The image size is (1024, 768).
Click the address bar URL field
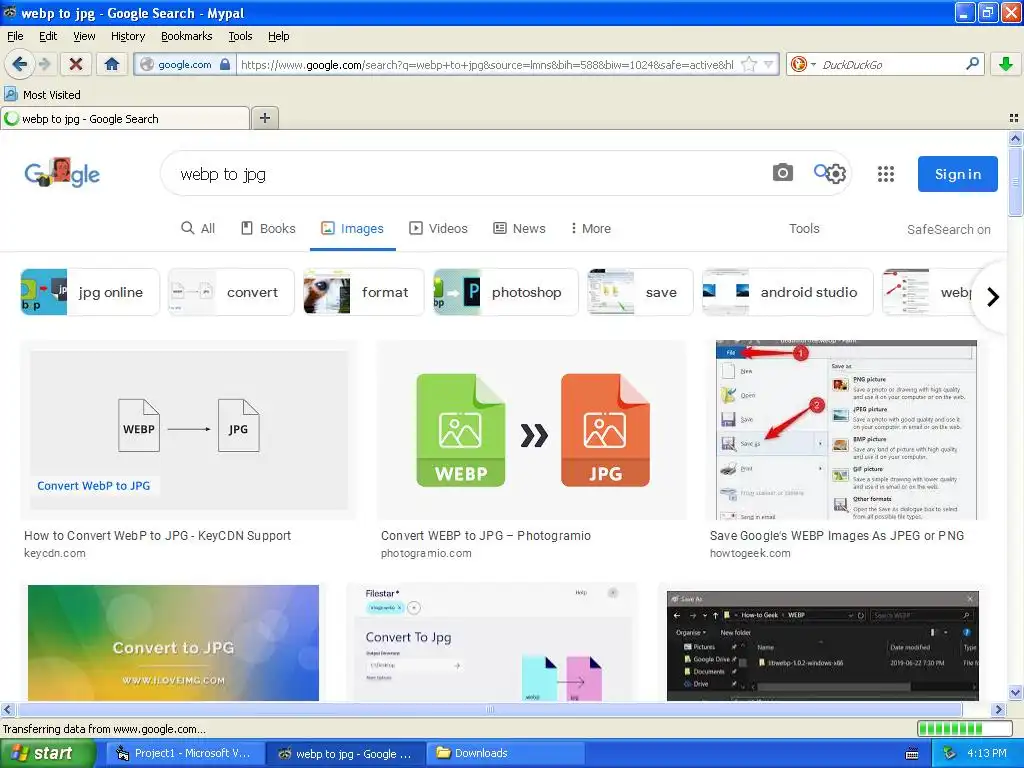487,64
